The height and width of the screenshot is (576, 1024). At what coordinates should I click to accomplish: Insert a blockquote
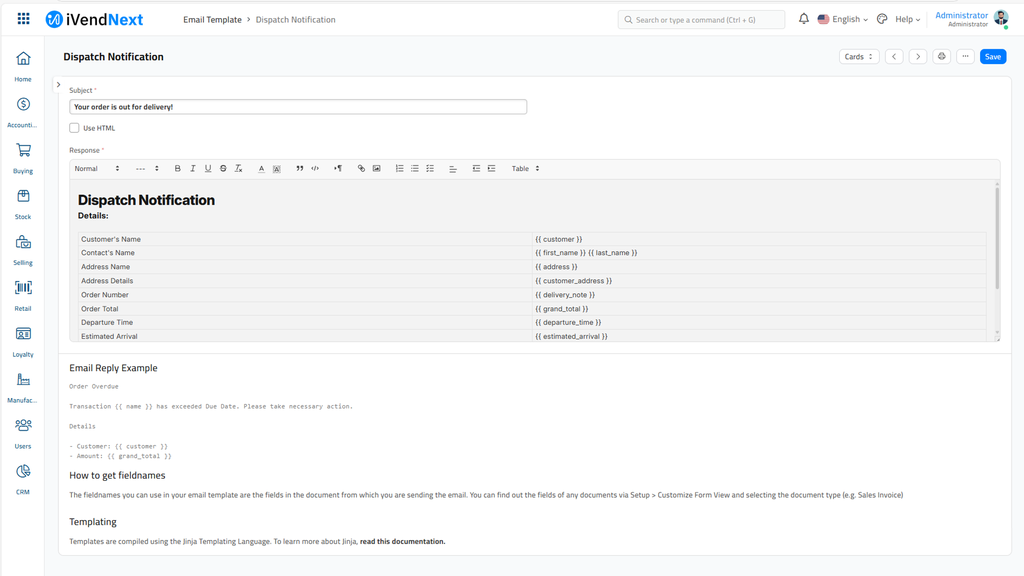pos(300,168)
